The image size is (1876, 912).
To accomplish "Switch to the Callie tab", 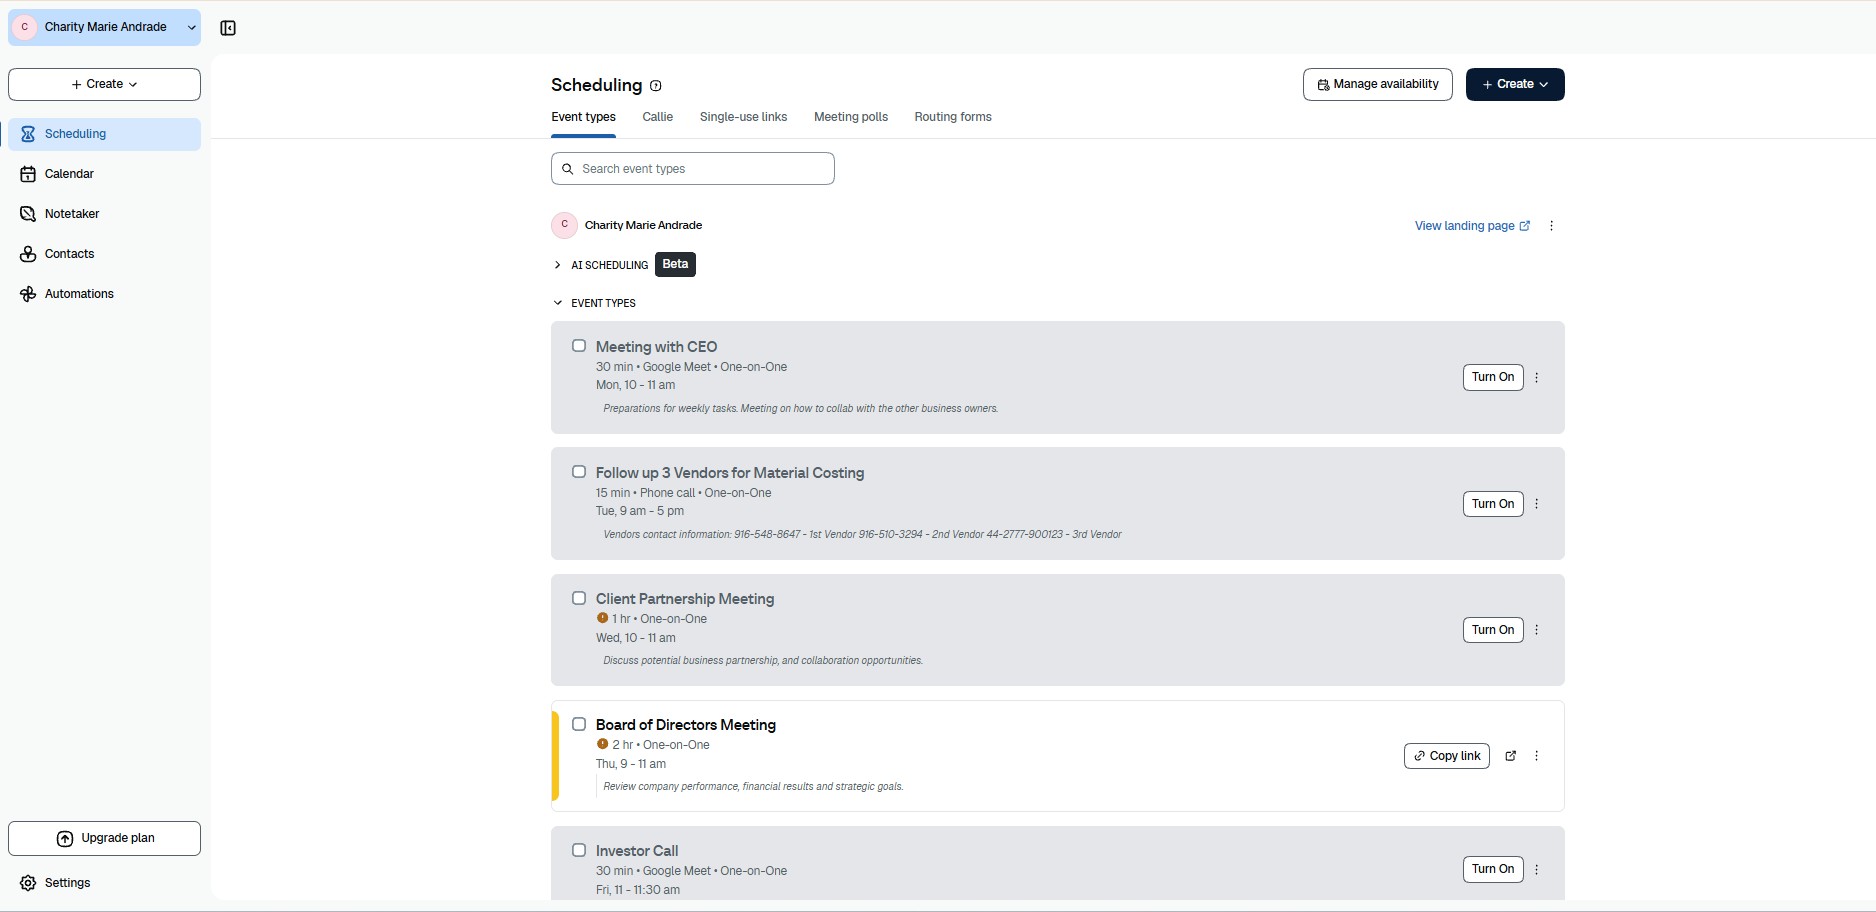I will tap(657, 117).
